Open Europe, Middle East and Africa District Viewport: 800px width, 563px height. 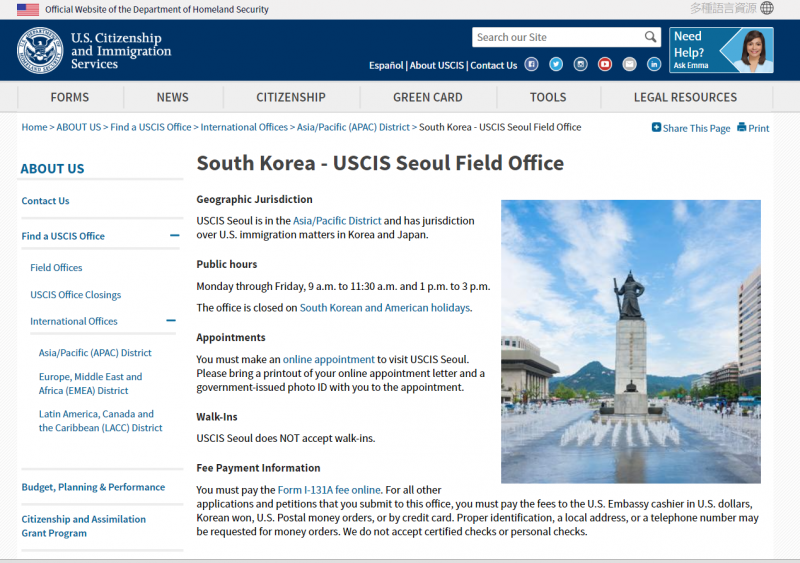click(90, 383)
